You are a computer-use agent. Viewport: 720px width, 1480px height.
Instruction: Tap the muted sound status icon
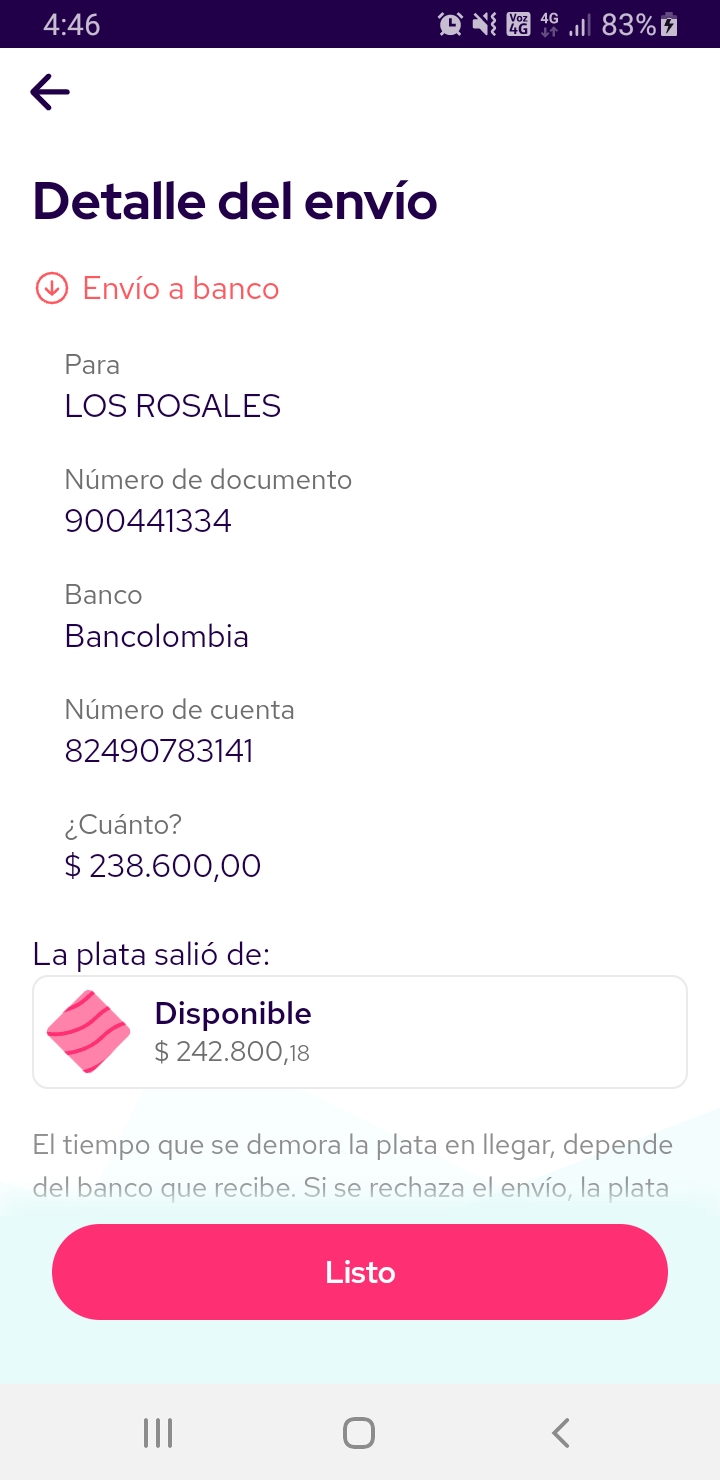[x=484, y=24]
